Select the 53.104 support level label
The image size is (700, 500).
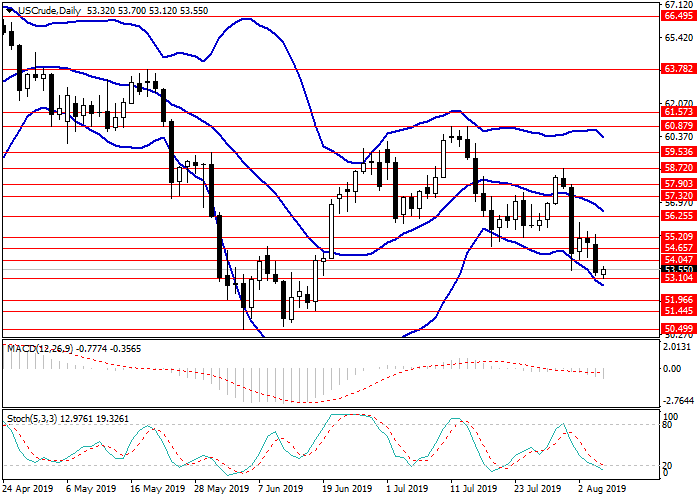(x=679, y=279)
